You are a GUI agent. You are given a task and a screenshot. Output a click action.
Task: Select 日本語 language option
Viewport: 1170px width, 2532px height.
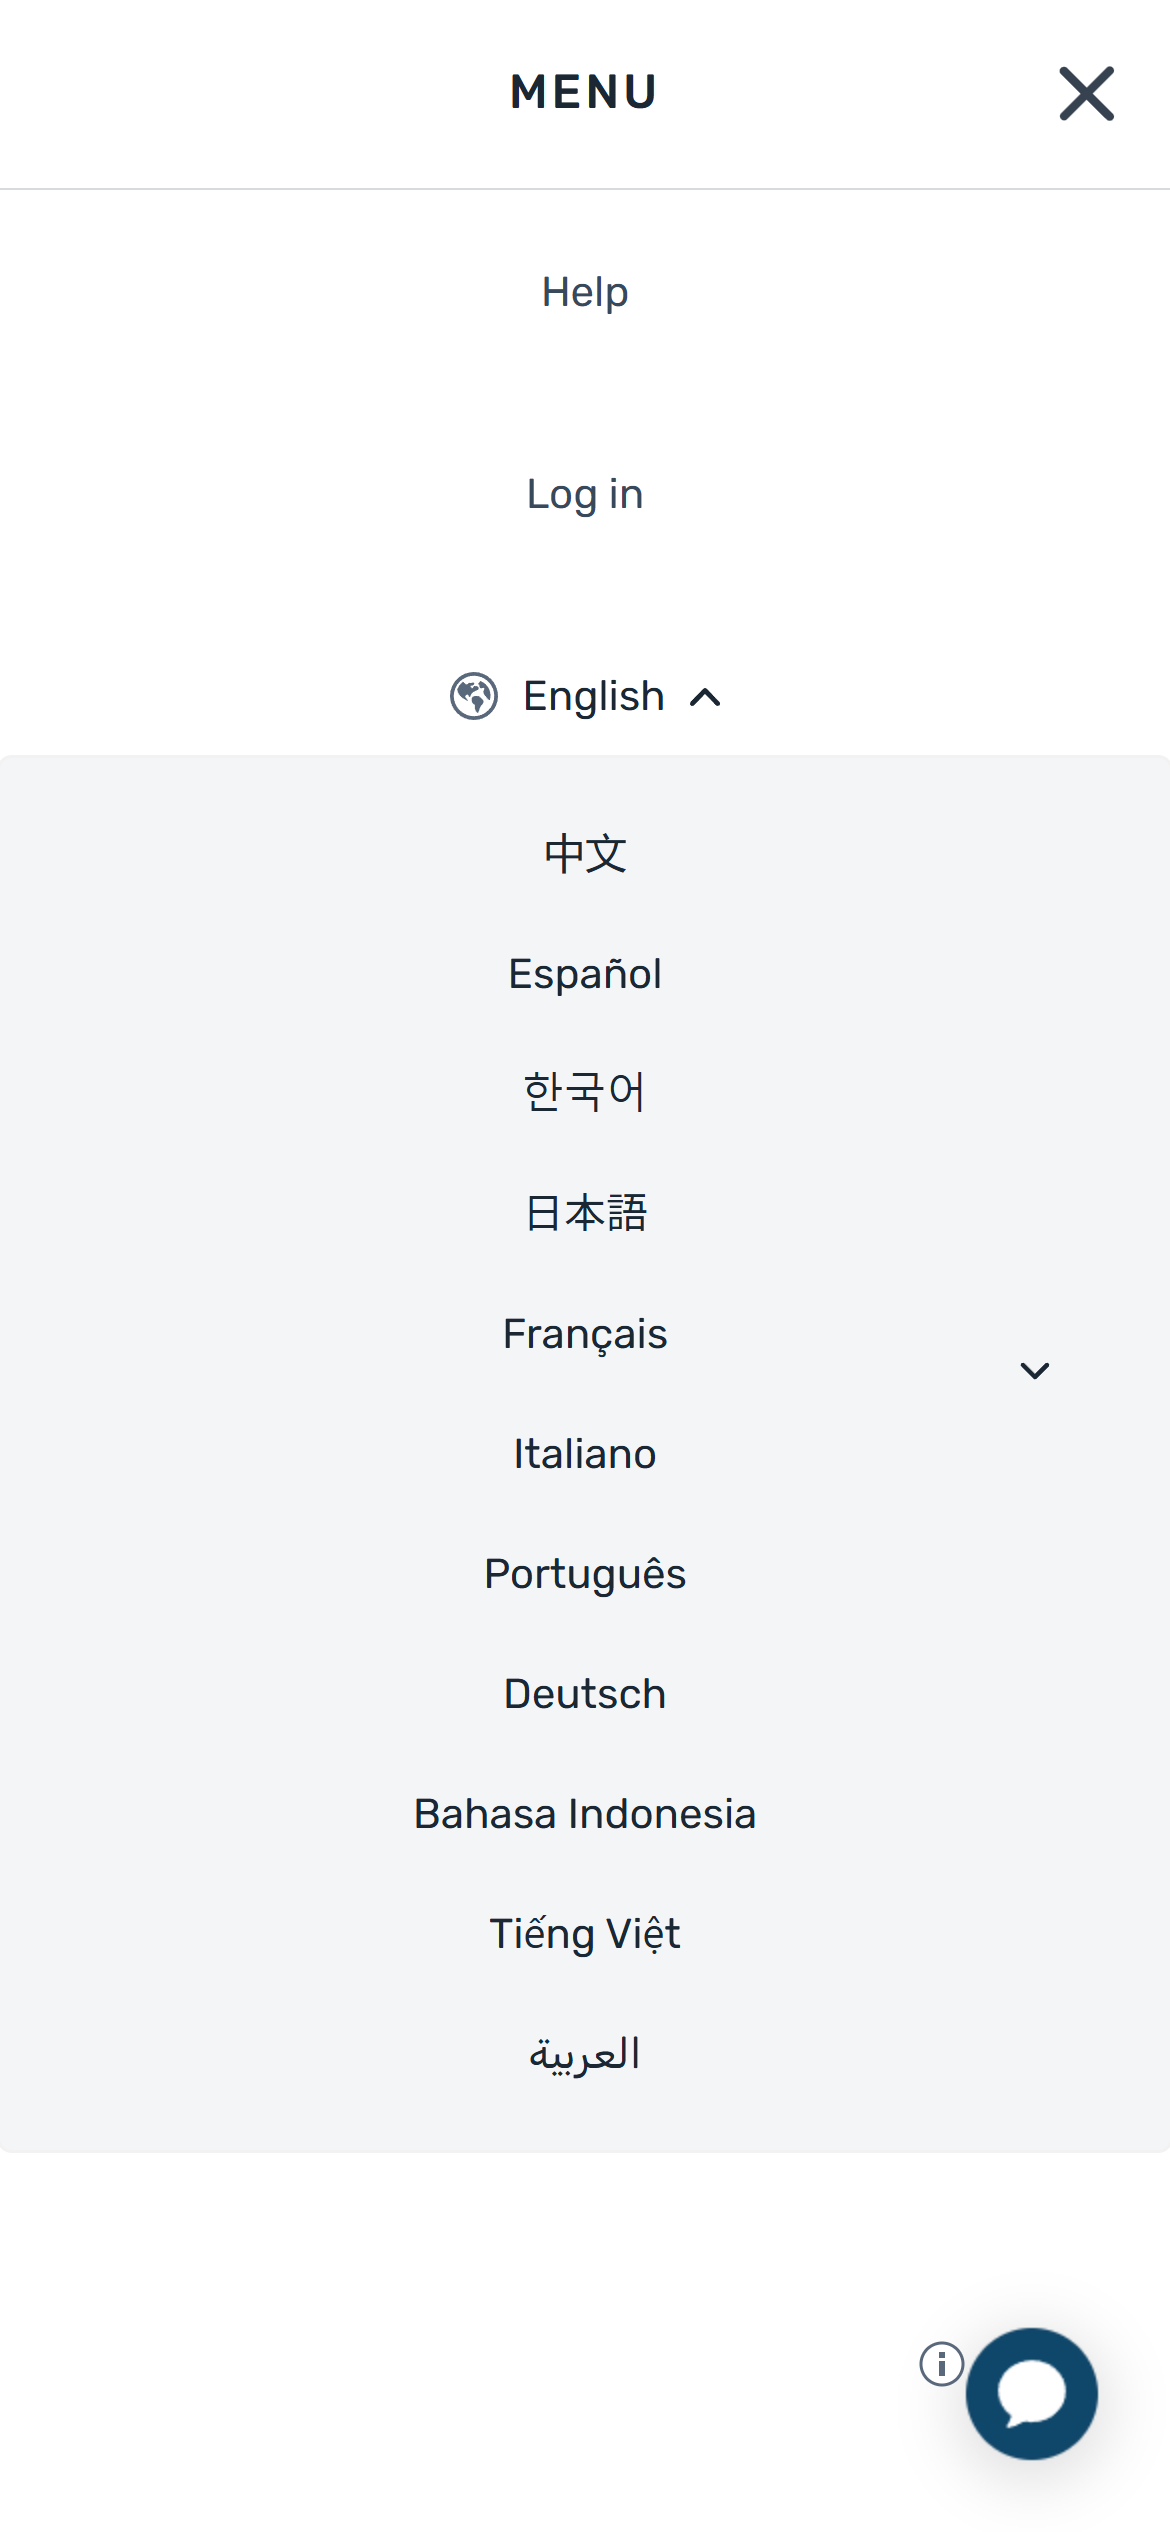click(x=585, y=1213)
